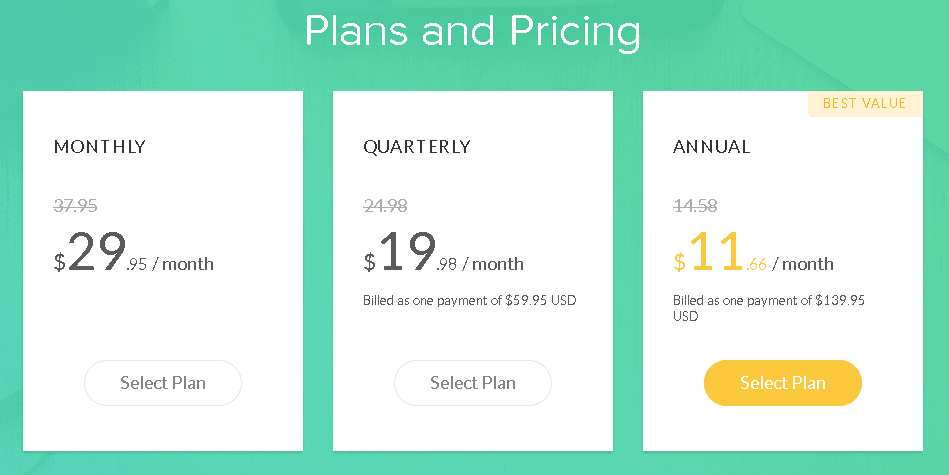Click the dollar sign on Quarterly price
This screenshot has width=949, height=475.
click(x=369, y=262)
